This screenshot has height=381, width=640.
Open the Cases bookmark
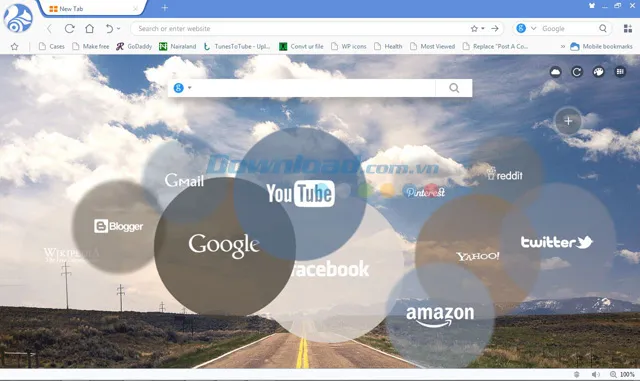tap(51, 47)
